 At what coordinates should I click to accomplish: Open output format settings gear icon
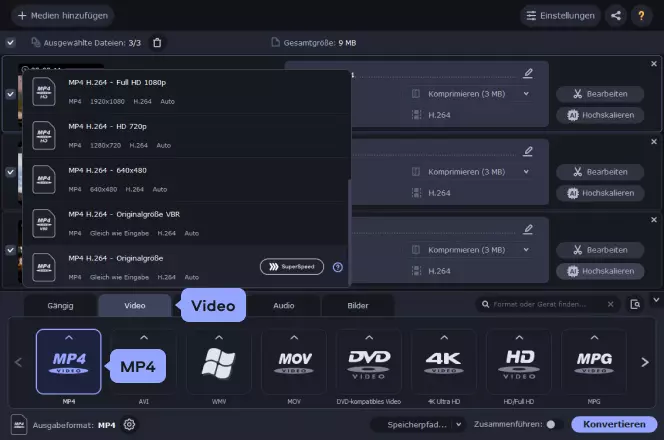pyautogui.click(x=129, y=424)
